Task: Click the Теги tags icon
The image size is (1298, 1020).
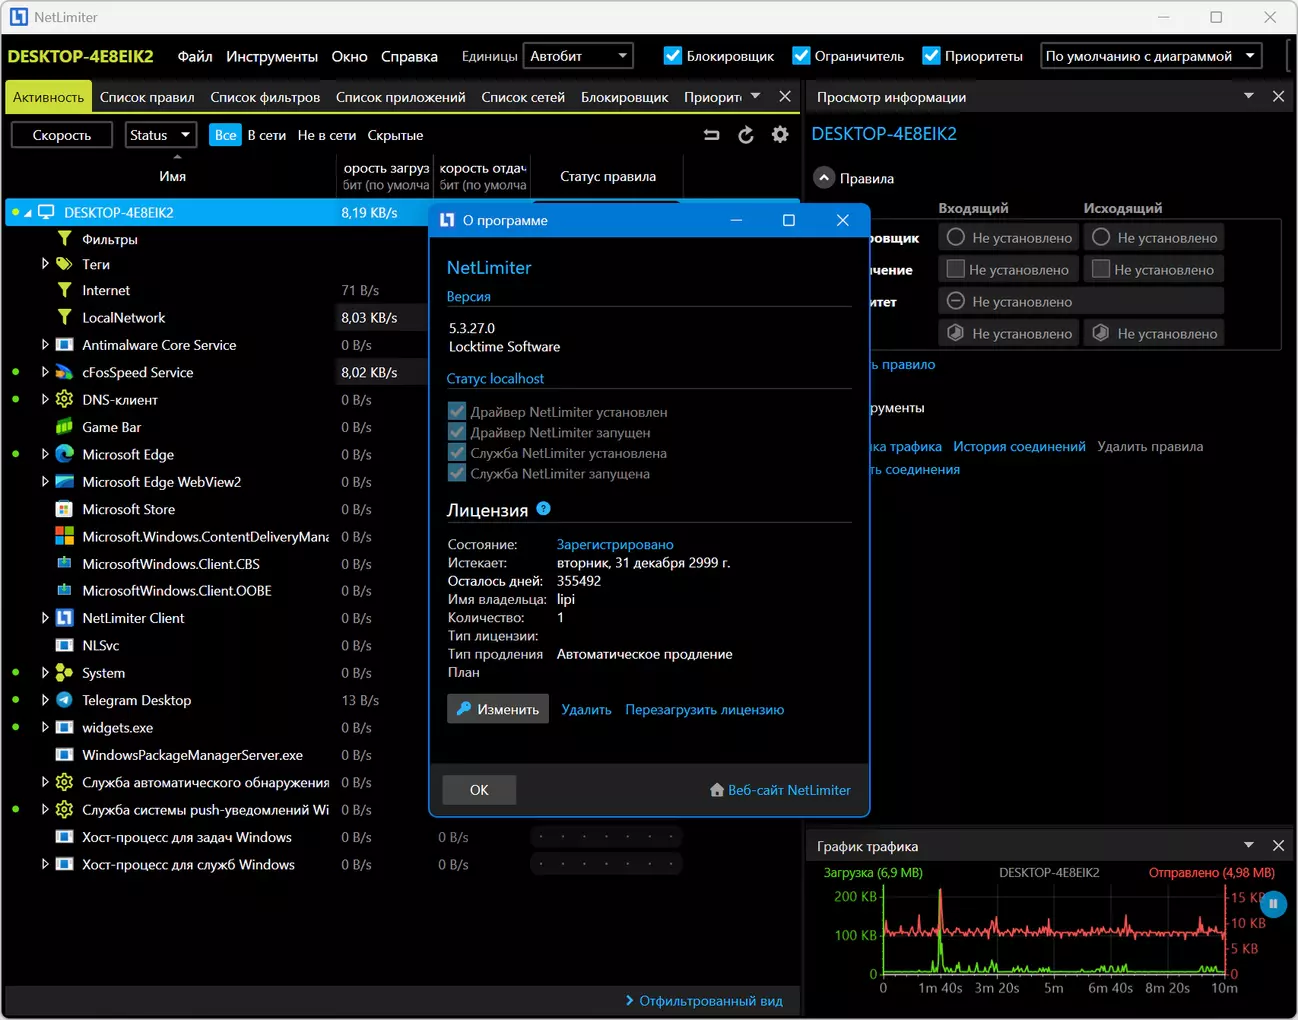Action: point(64,264)
